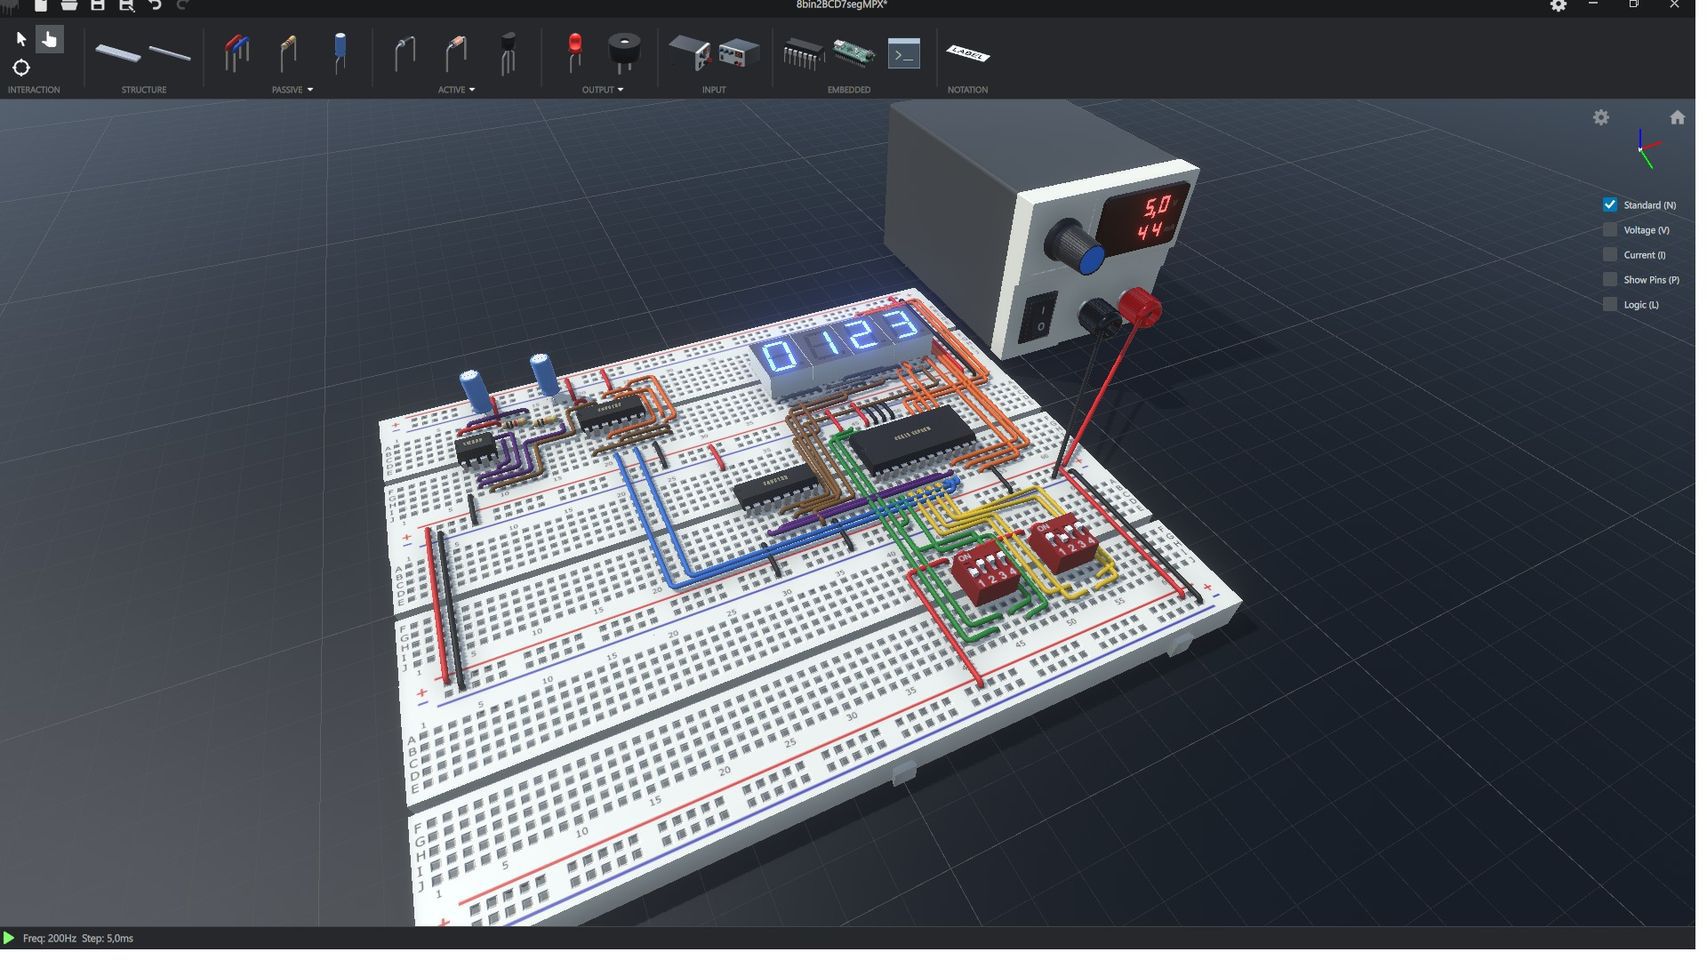Check the Show Pins (P) option
The height and width of the screenshot is (960, 1707).
coord(1610,280)
